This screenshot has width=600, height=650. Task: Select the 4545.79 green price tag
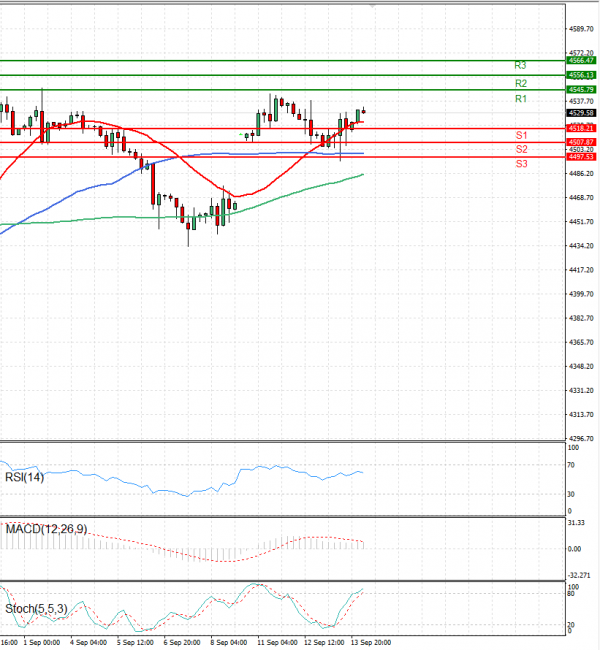click(581, 90)
